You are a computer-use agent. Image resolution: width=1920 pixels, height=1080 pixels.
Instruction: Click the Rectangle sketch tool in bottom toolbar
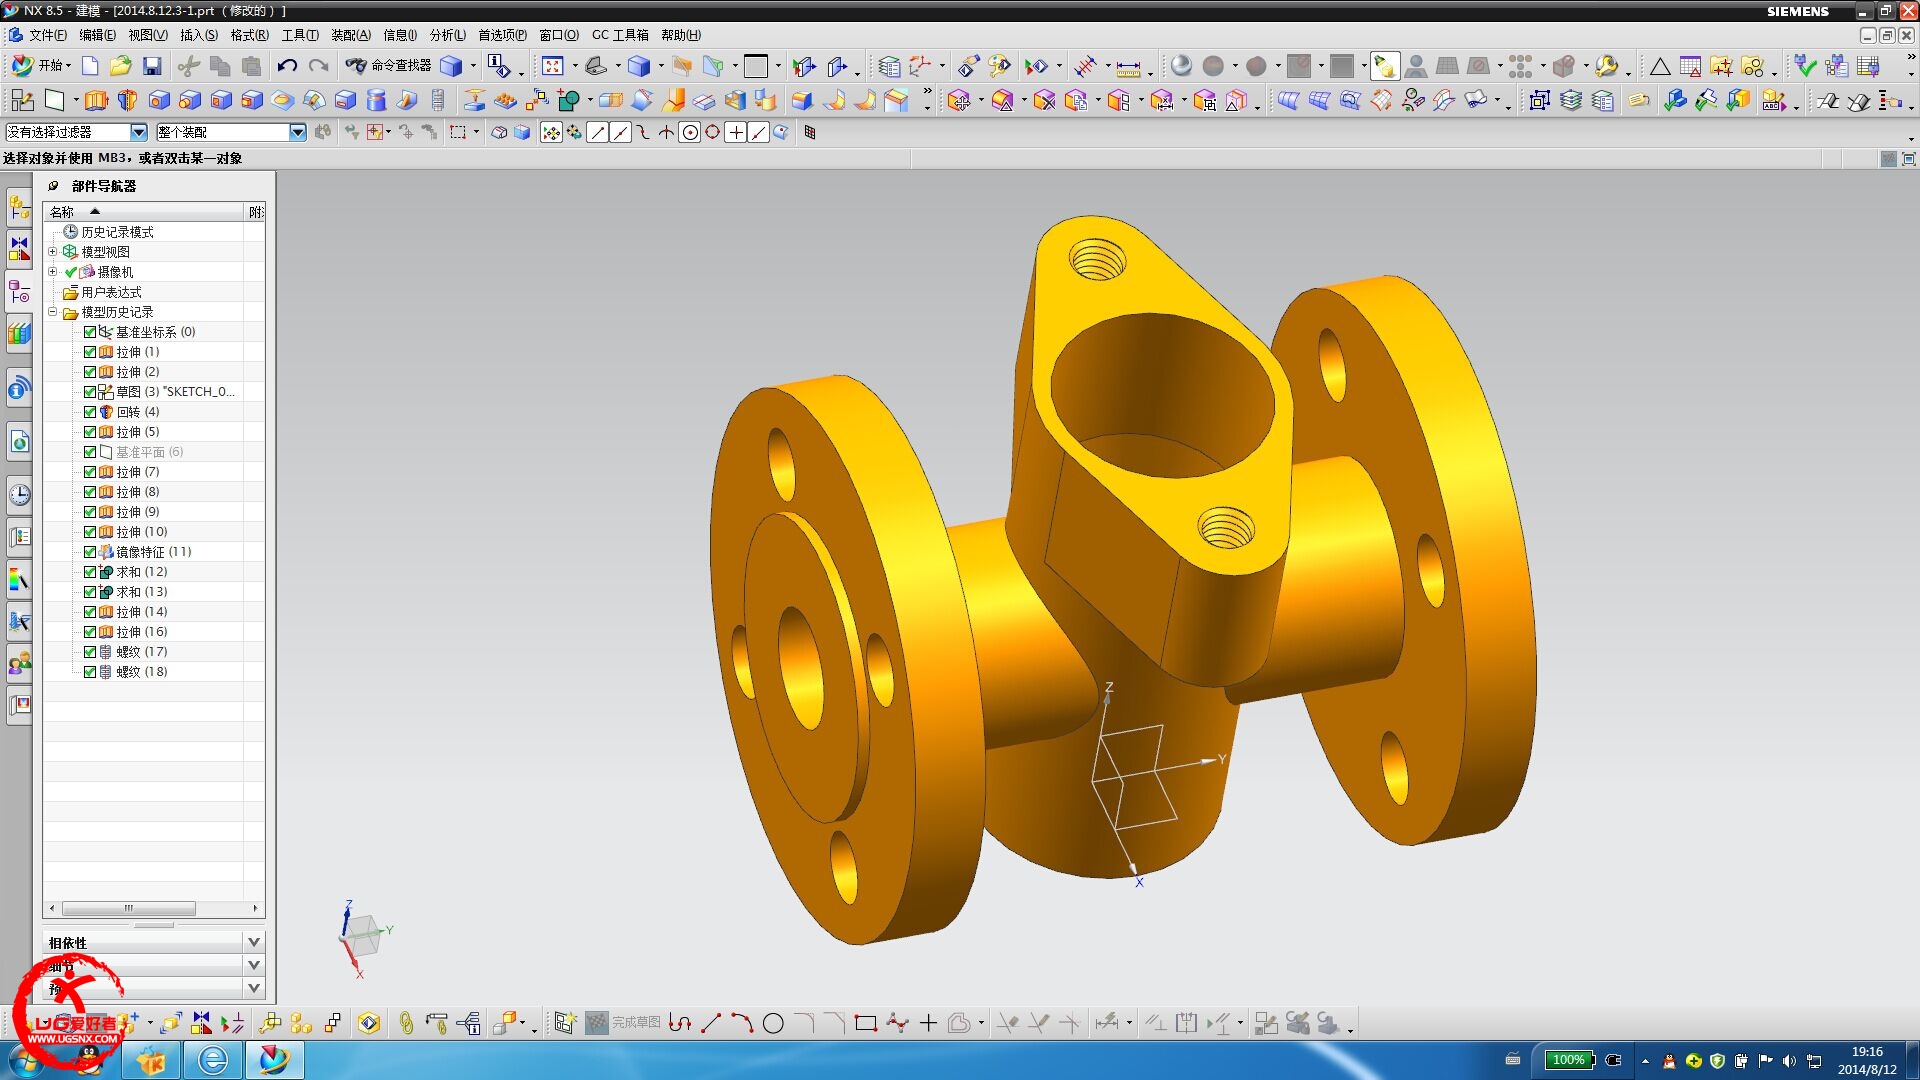[x=866, y=1023]
